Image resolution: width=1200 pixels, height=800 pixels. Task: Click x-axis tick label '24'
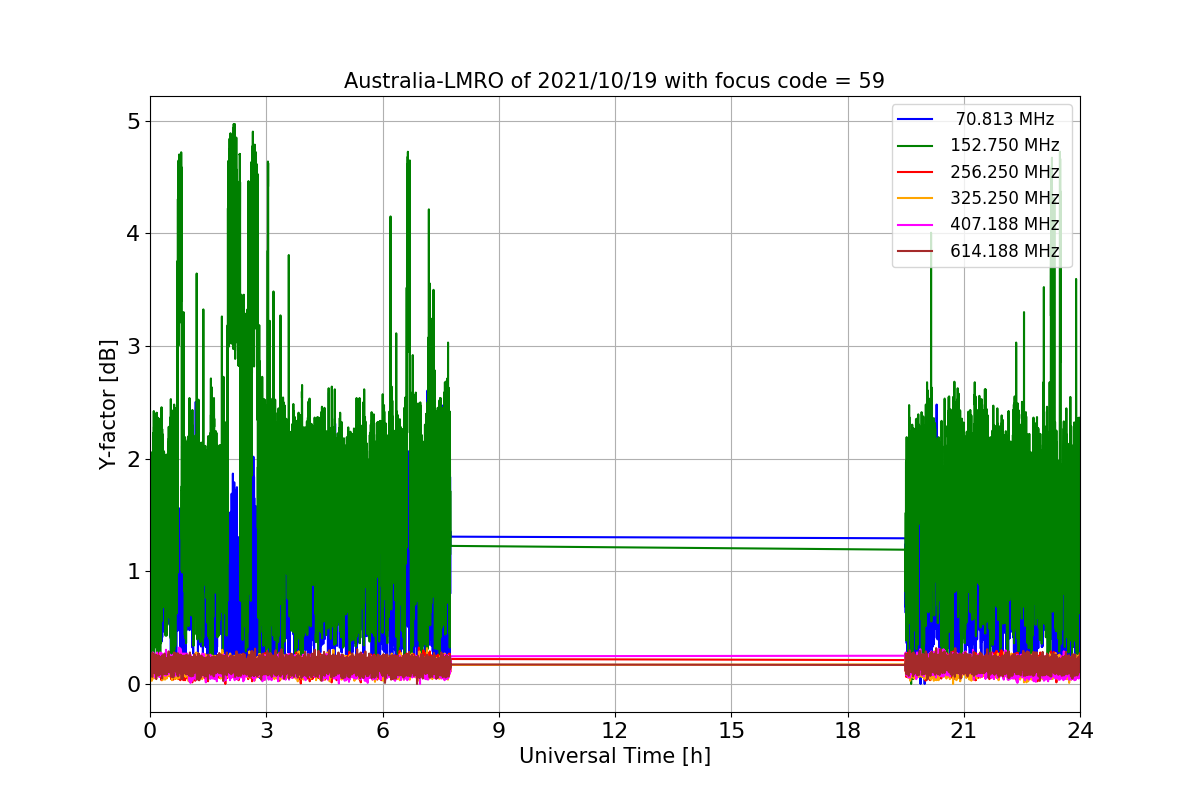click(1080, 731)
